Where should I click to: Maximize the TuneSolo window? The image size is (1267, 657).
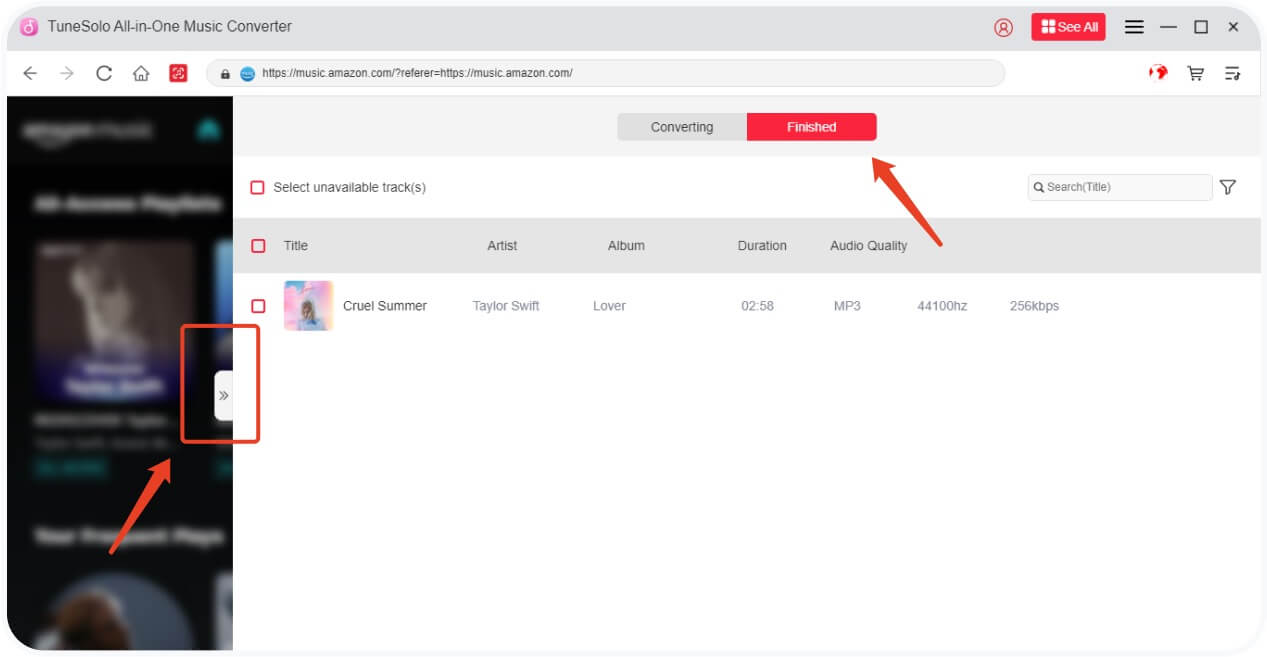[1201, 27]
